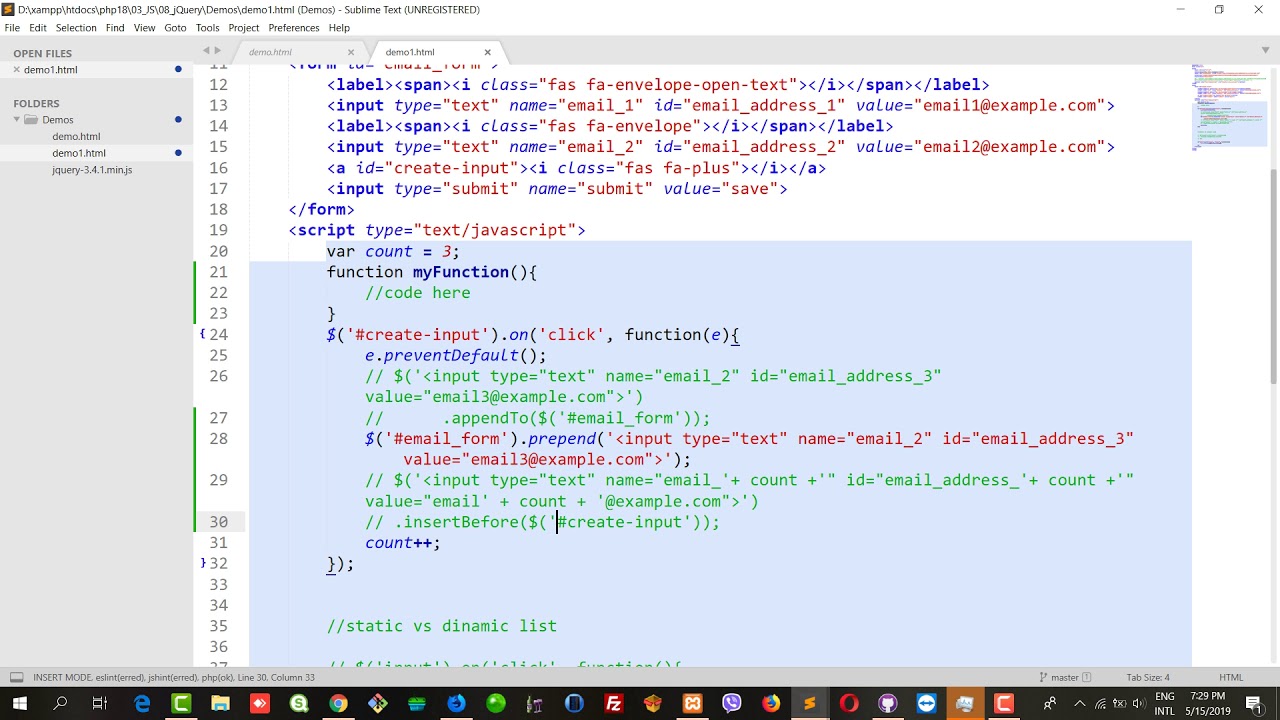Close the demo.html tab
Screen dimensions: 1280x720
pyautogui.click(x=351, y=52)
